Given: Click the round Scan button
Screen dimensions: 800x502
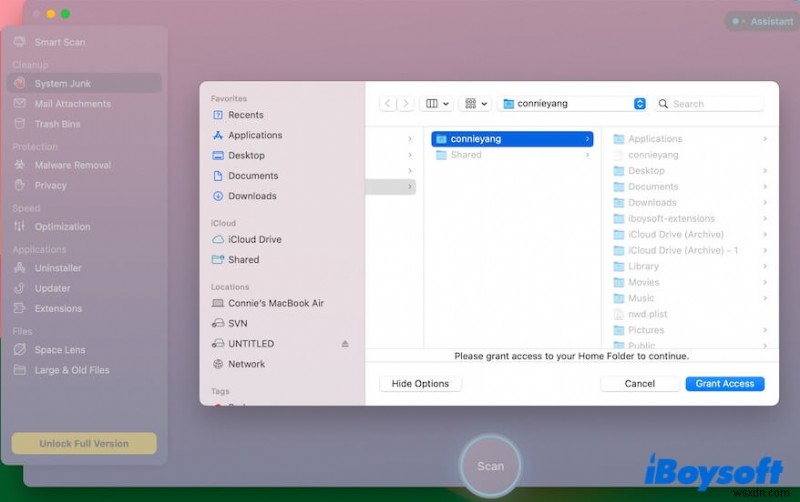Looking at the screenshot, I should click(490, 466).
